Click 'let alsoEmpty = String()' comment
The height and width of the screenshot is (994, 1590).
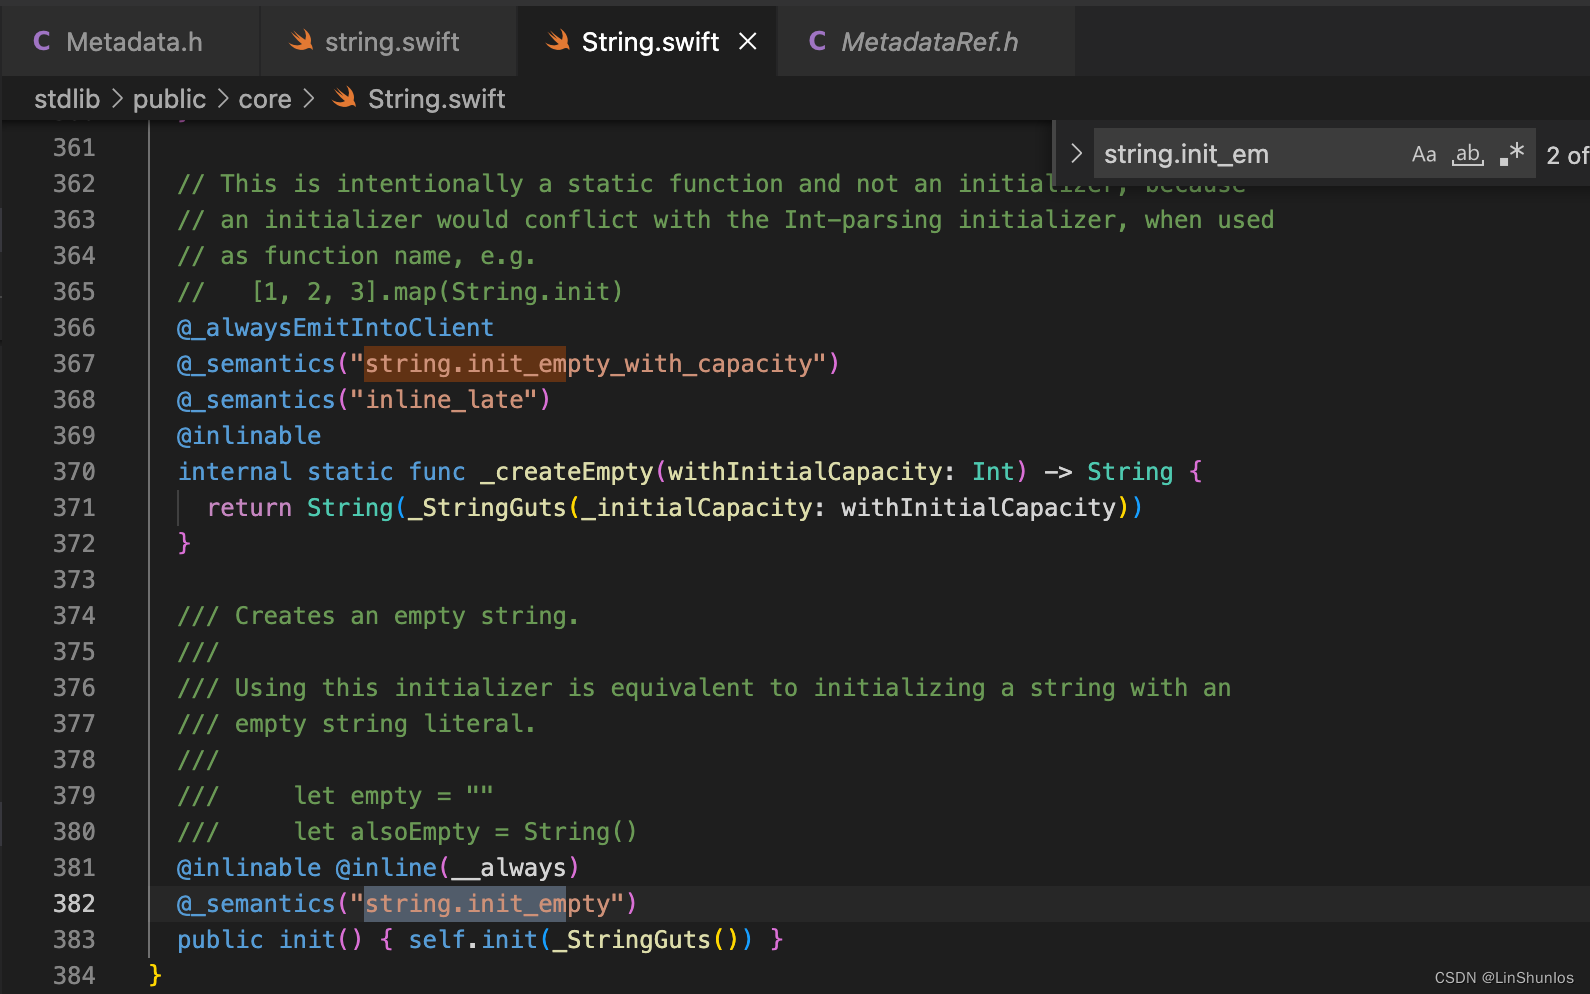(465, 832)
